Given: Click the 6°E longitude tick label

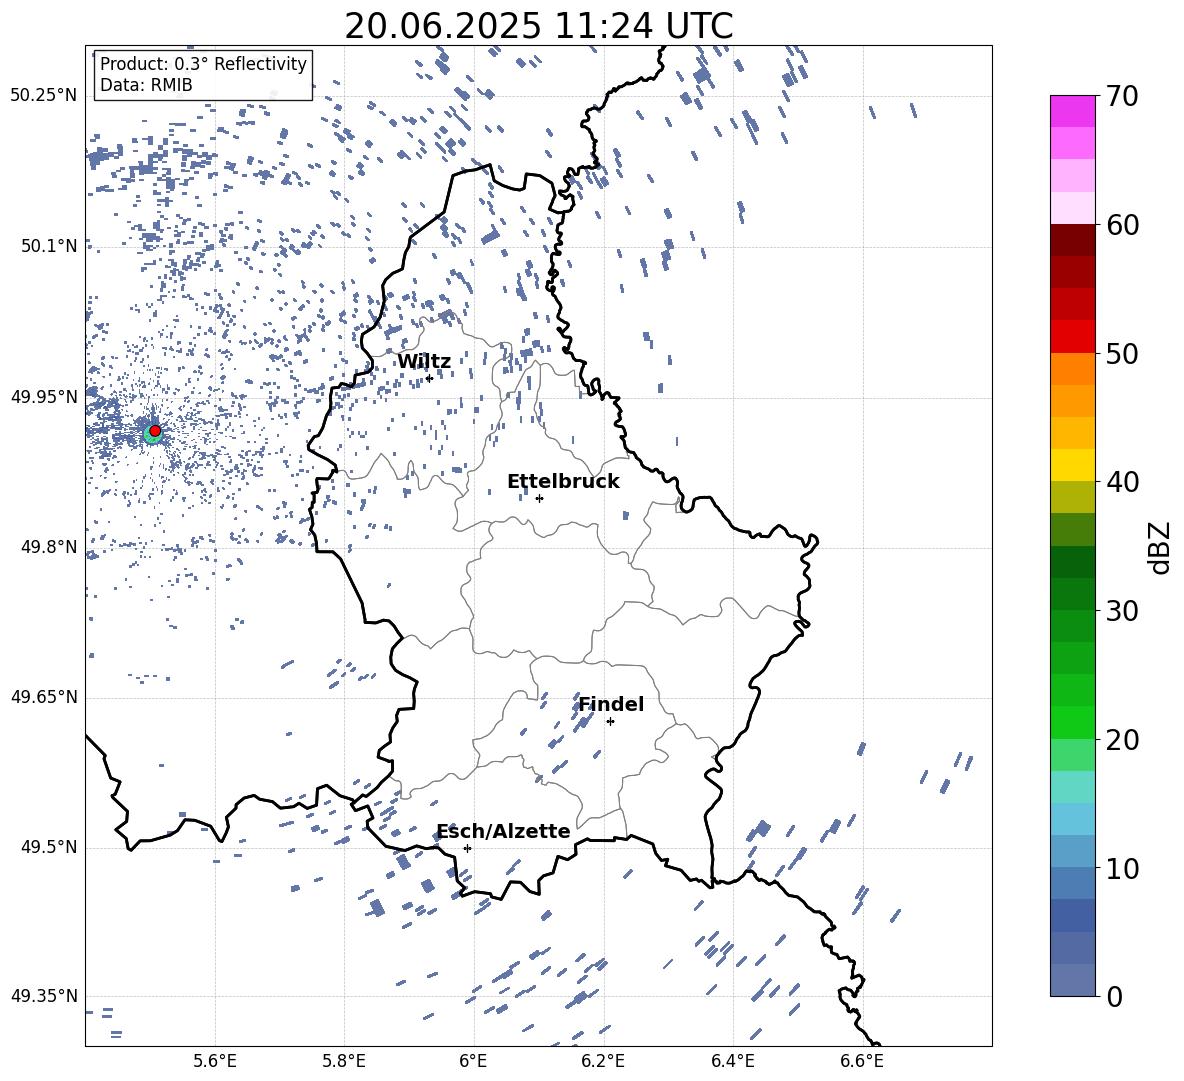Looking at the screenshot, I should tap(473, 1062).
